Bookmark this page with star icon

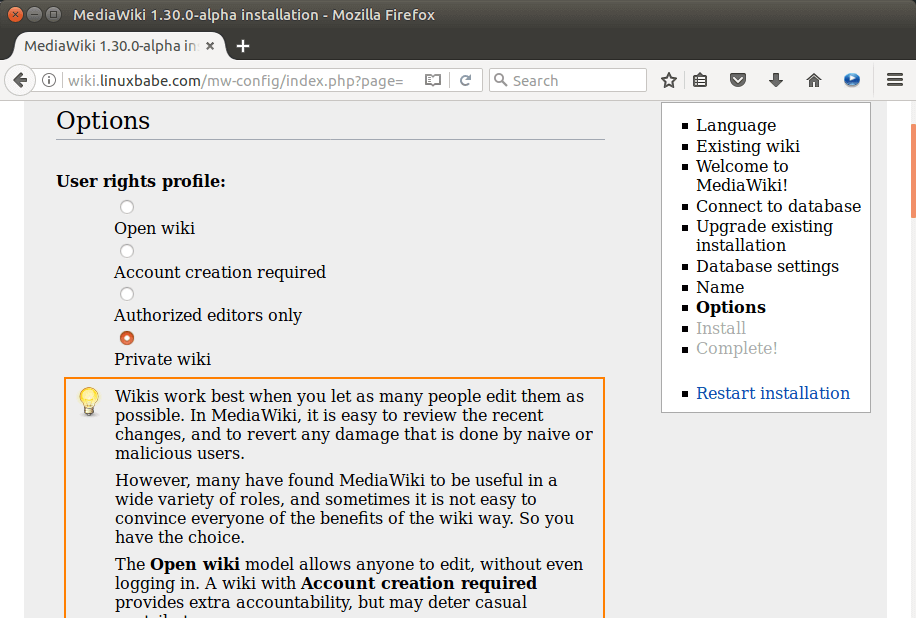[669, 81]
